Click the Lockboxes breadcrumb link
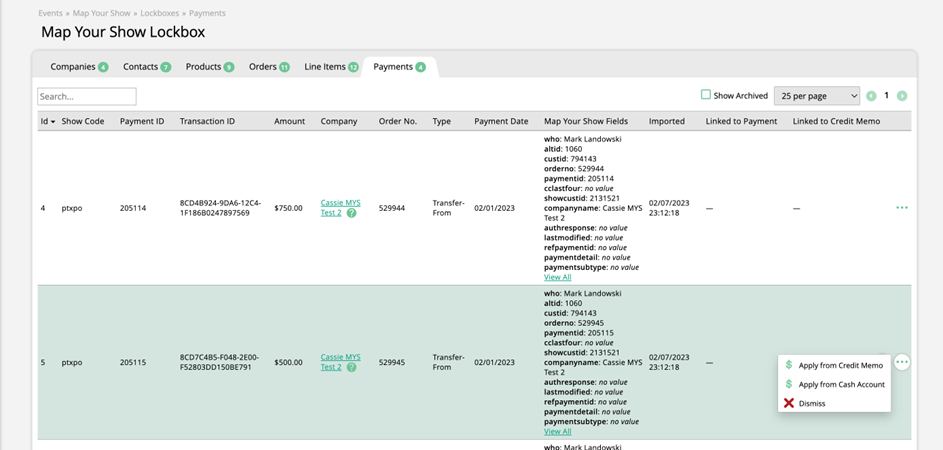 pyautogui.click(x=160, y=13)
